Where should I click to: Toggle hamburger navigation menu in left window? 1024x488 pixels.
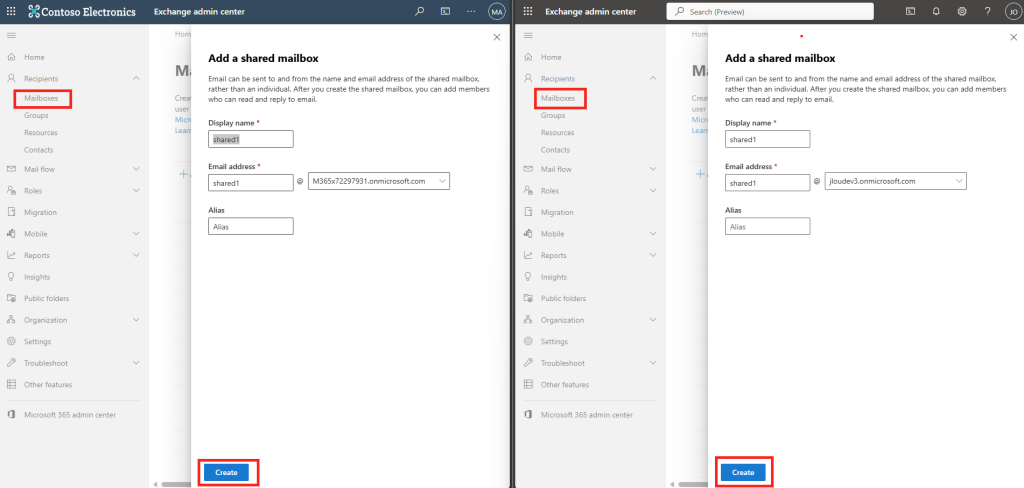coord(11,35)
